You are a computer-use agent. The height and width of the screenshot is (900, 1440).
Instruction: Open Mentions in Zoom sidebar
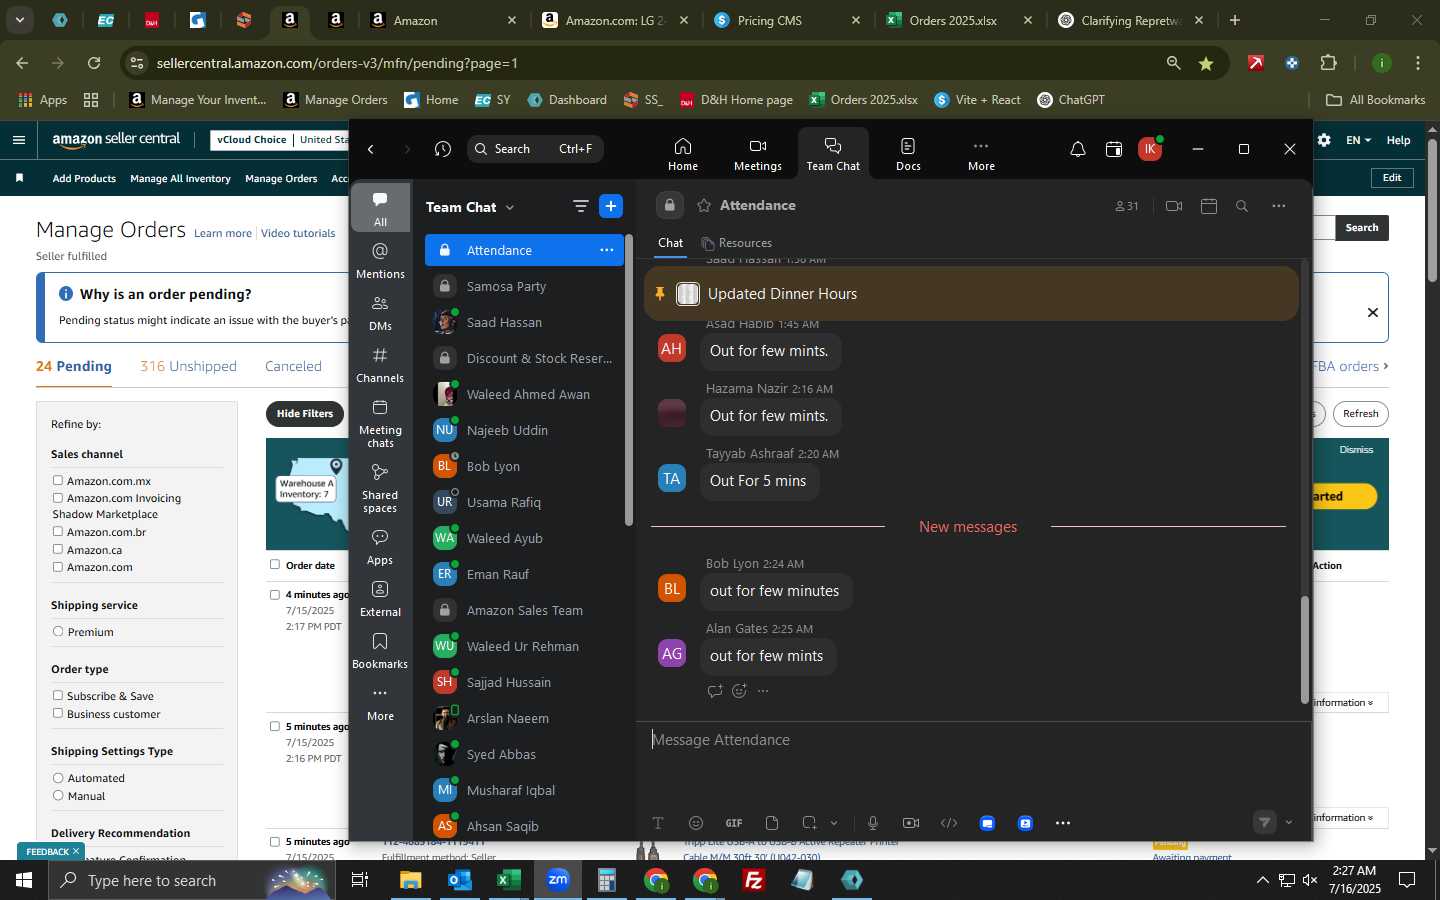click(x=380, y=260)
